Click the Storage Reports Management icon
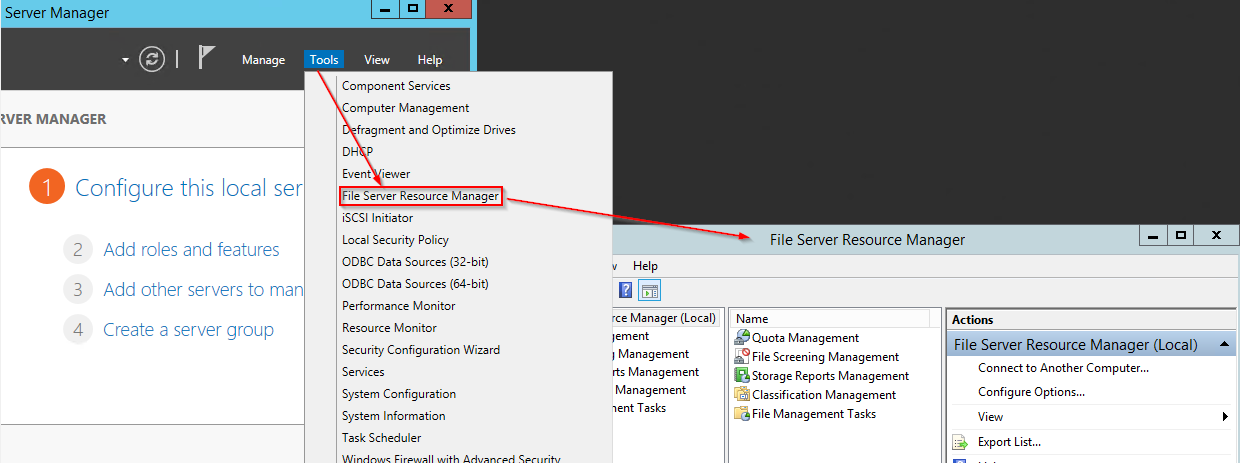1240x463 pixels. click(x=742, y=376)
